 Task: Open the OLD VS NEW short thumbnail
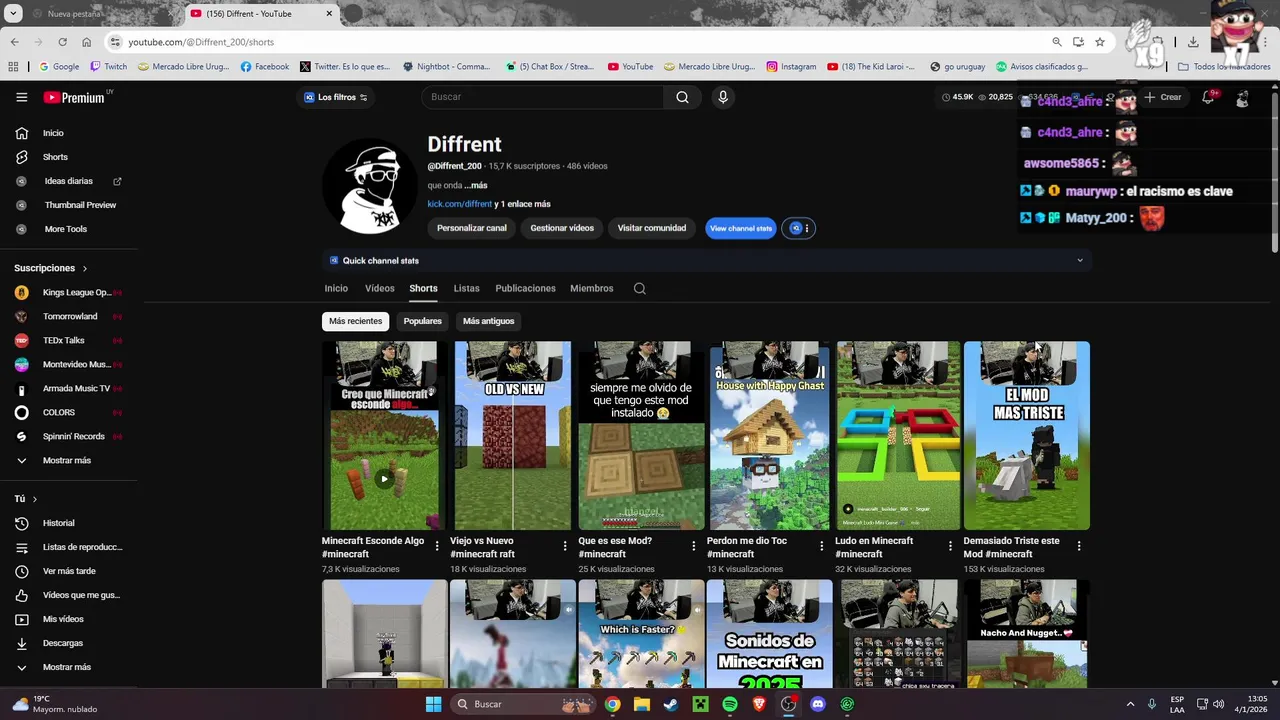[513, 436]
